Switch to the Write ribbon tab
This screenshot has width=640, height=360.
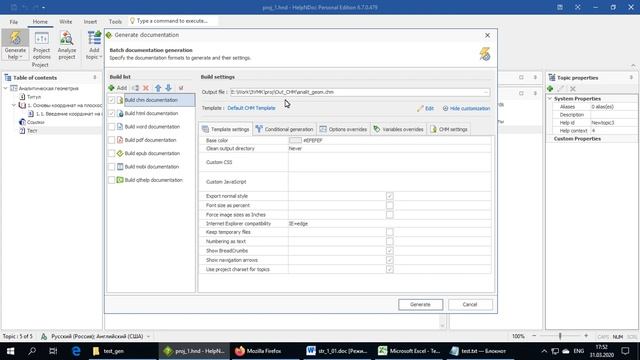click(x=65, y=22)
